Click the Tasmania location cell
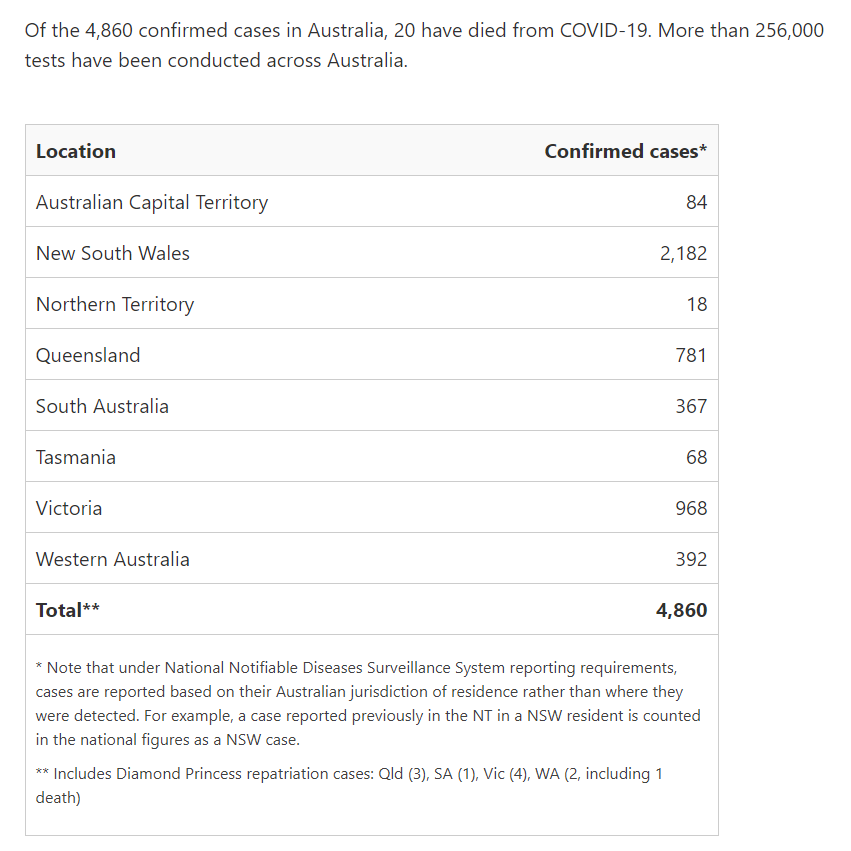The width and height of the screenshot is (851, 851). tap(76, 458)
